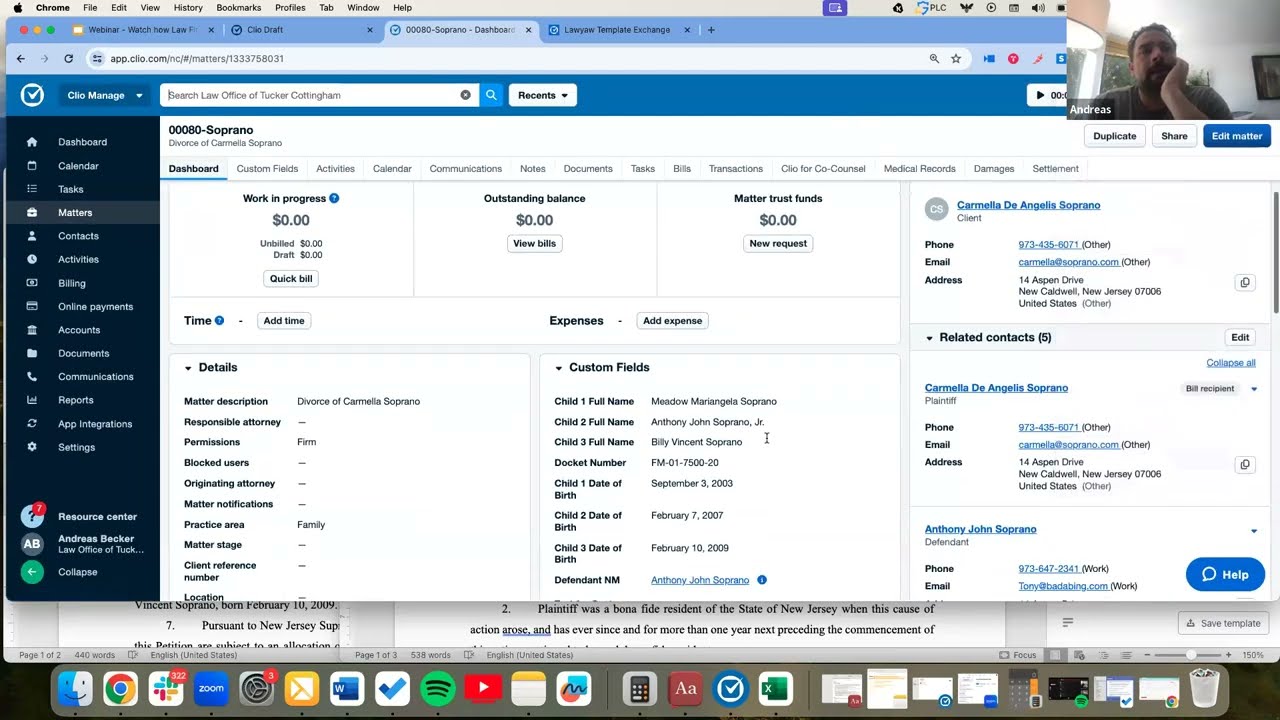Open Carmella De Angelis Soprano client link

point(1028,205)
